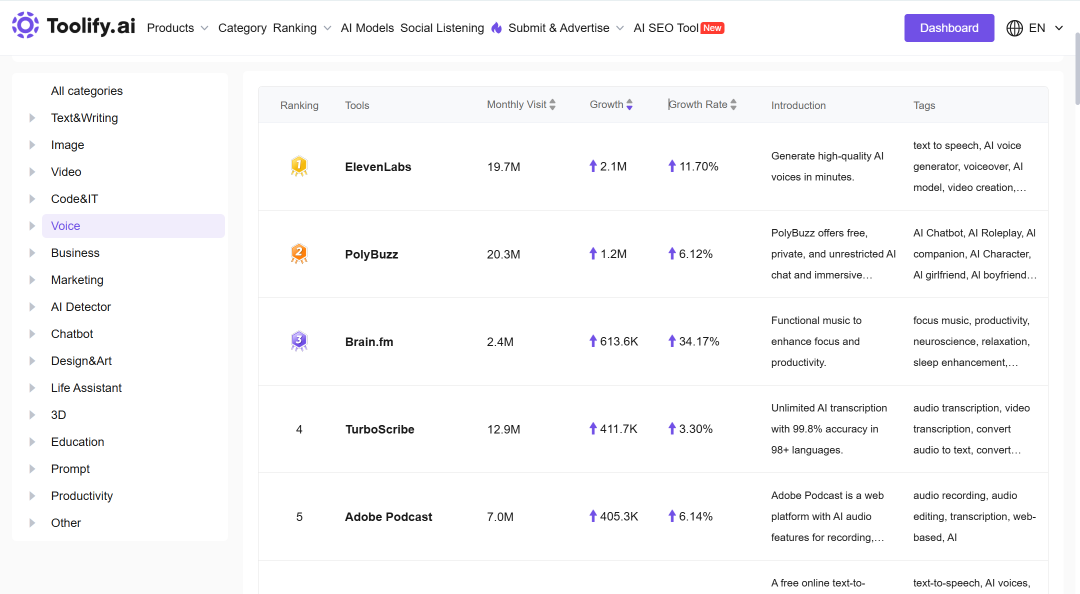This screenshot has height=594, width=1080.
Task: Sort table using Growth Rate arrows
Action: pos(734,105)
